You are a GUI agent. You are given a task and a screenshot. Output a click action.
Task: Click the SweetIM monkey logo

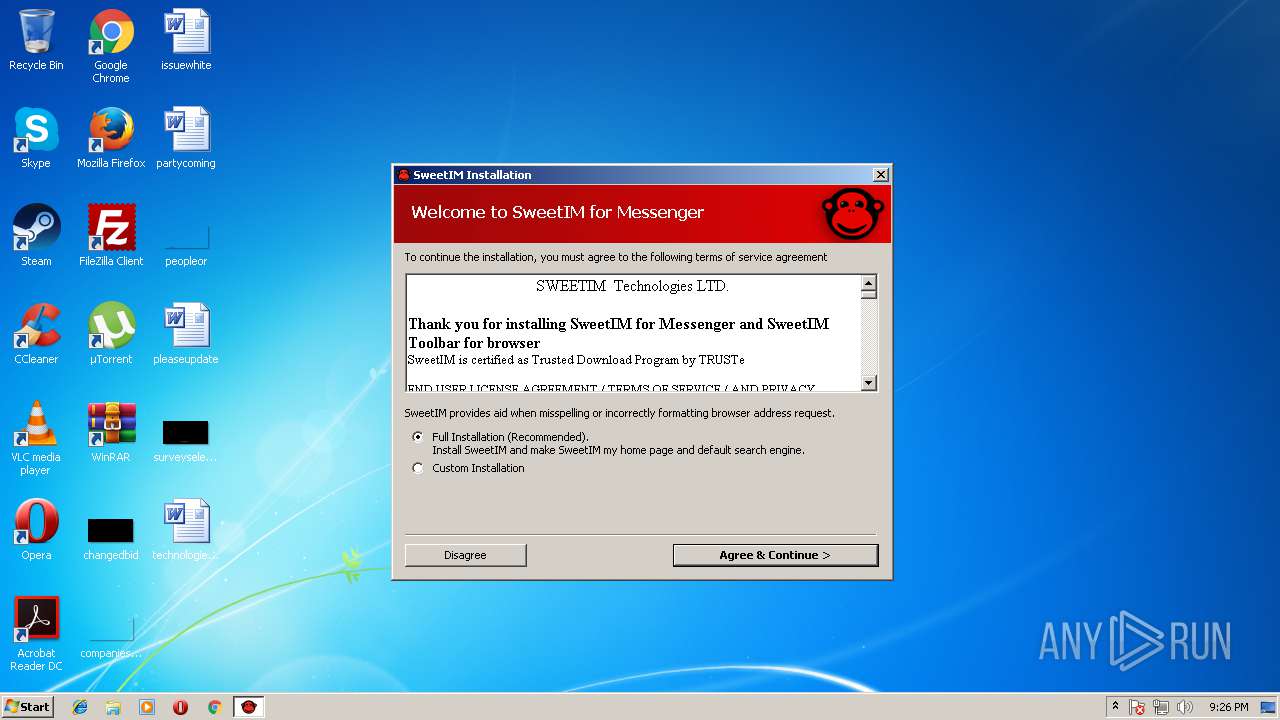852,213
